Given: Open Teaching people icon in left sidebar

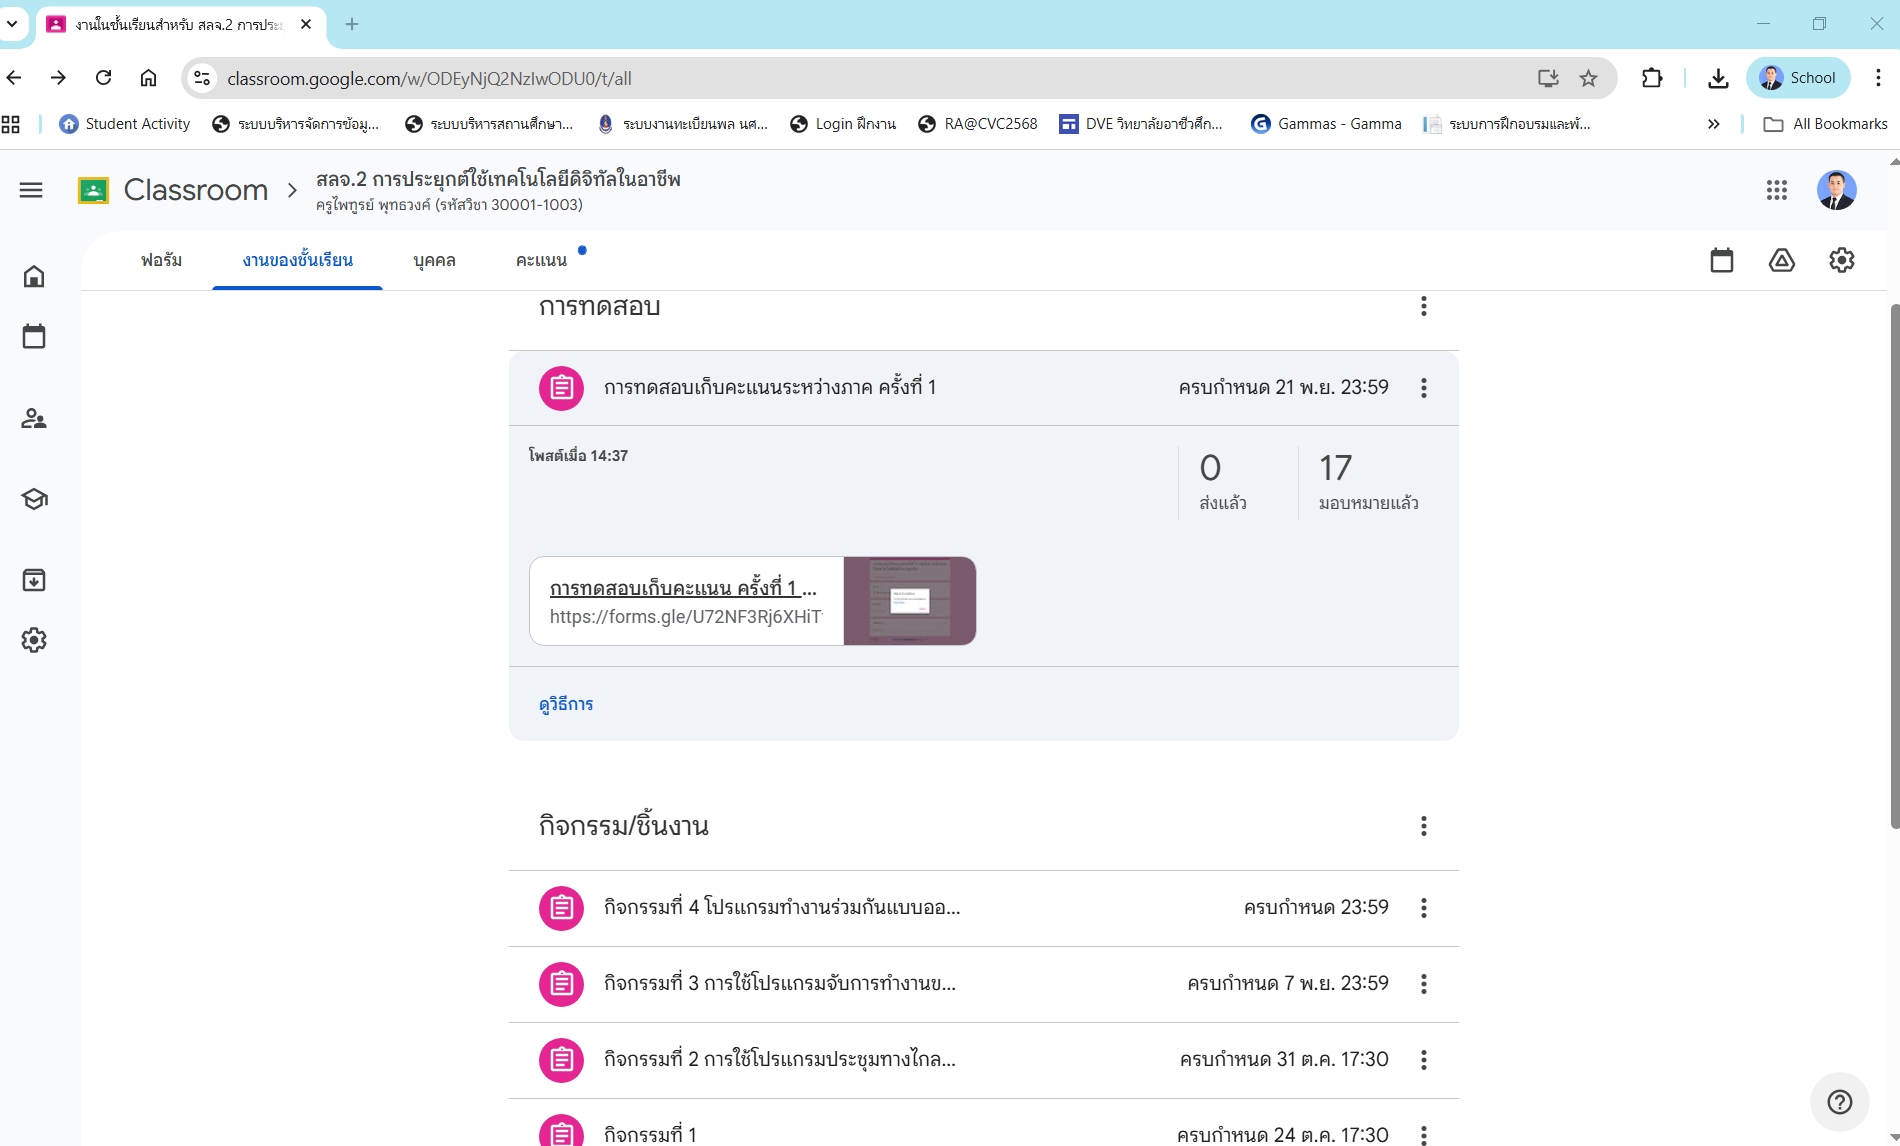Looking at the screenshot, I should click(x=34, y=418).
